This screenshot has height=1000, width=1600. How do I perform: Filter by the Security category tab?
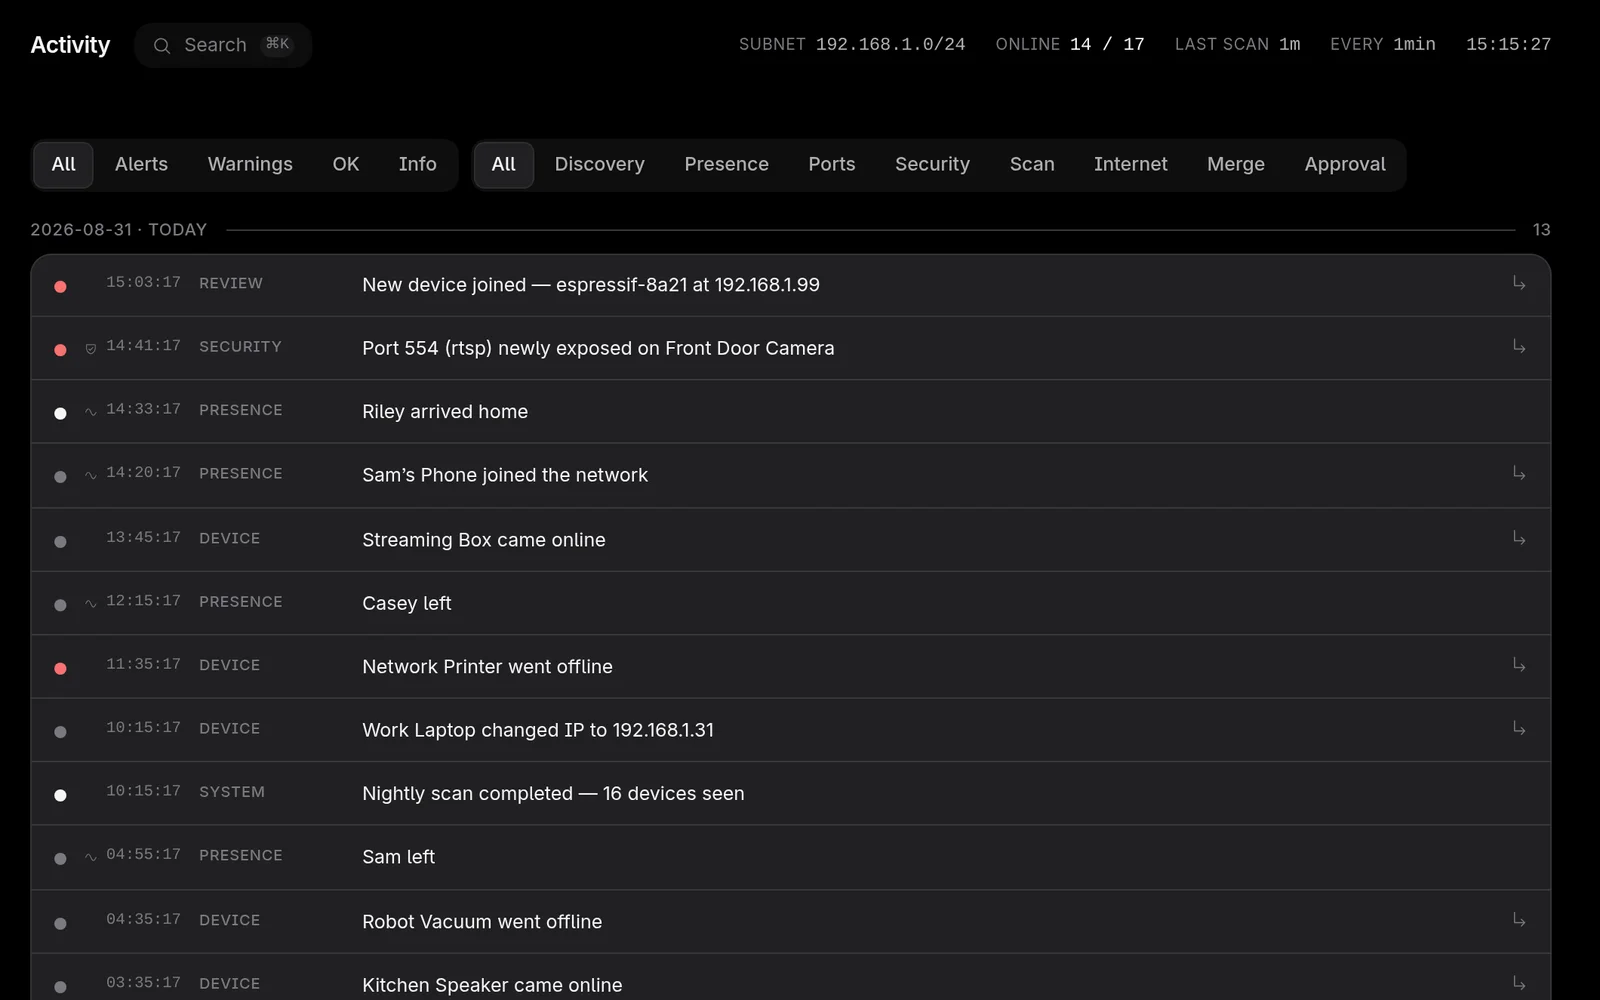pos(933,165)
